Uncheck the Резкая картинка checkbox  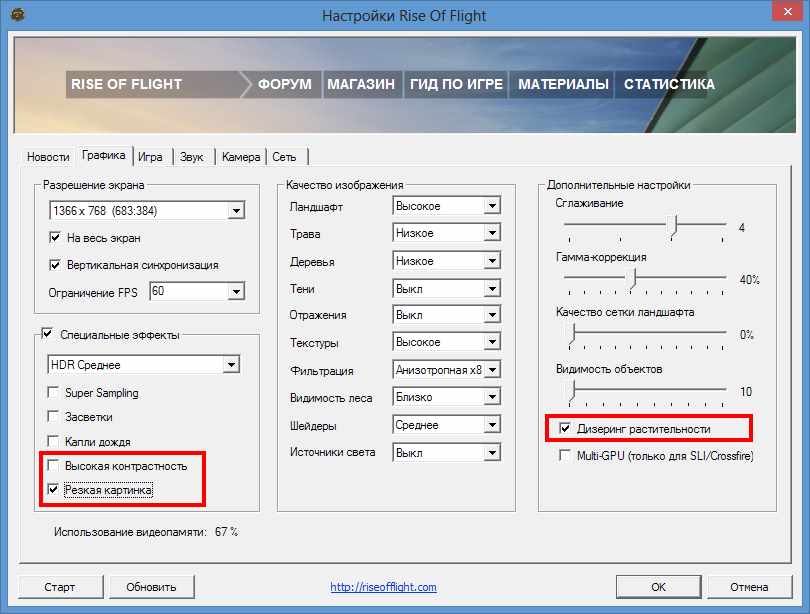[53, 489]
